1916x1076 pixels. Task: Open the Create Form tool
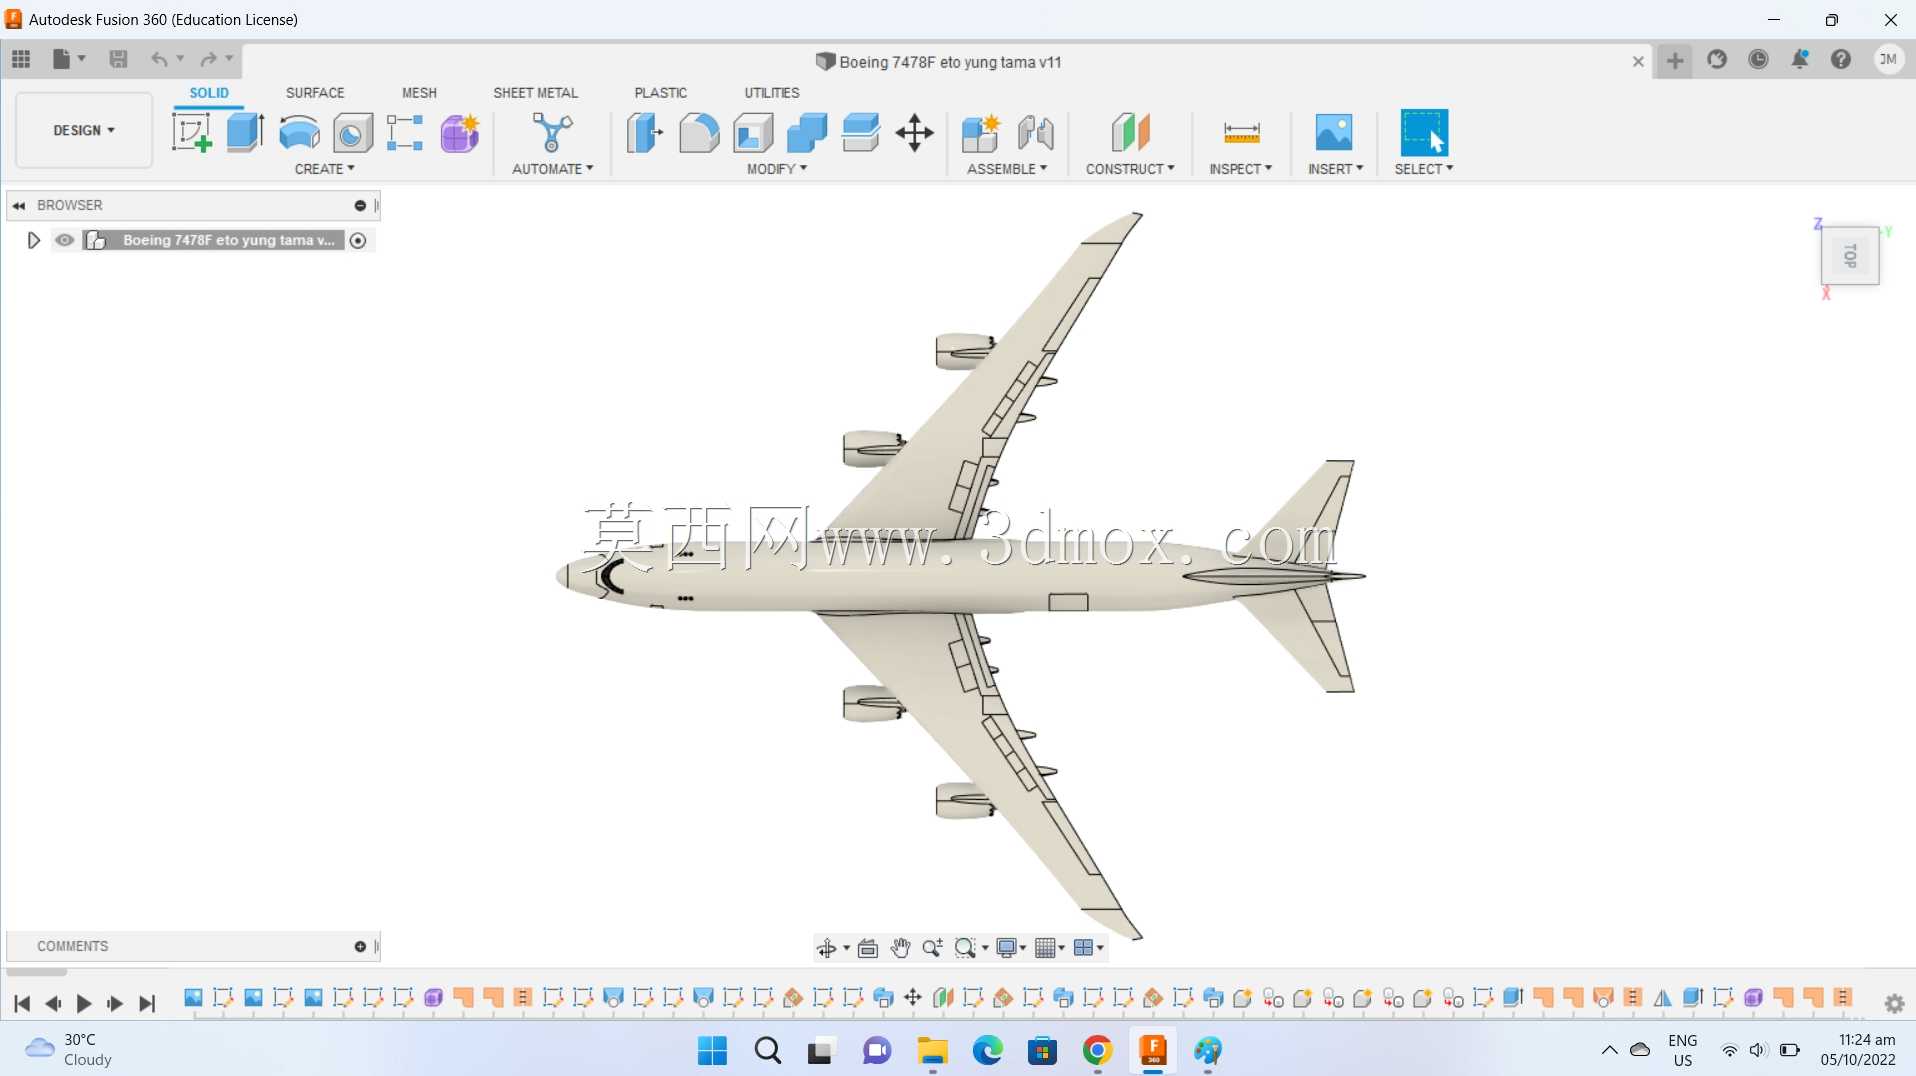[460, 132]
